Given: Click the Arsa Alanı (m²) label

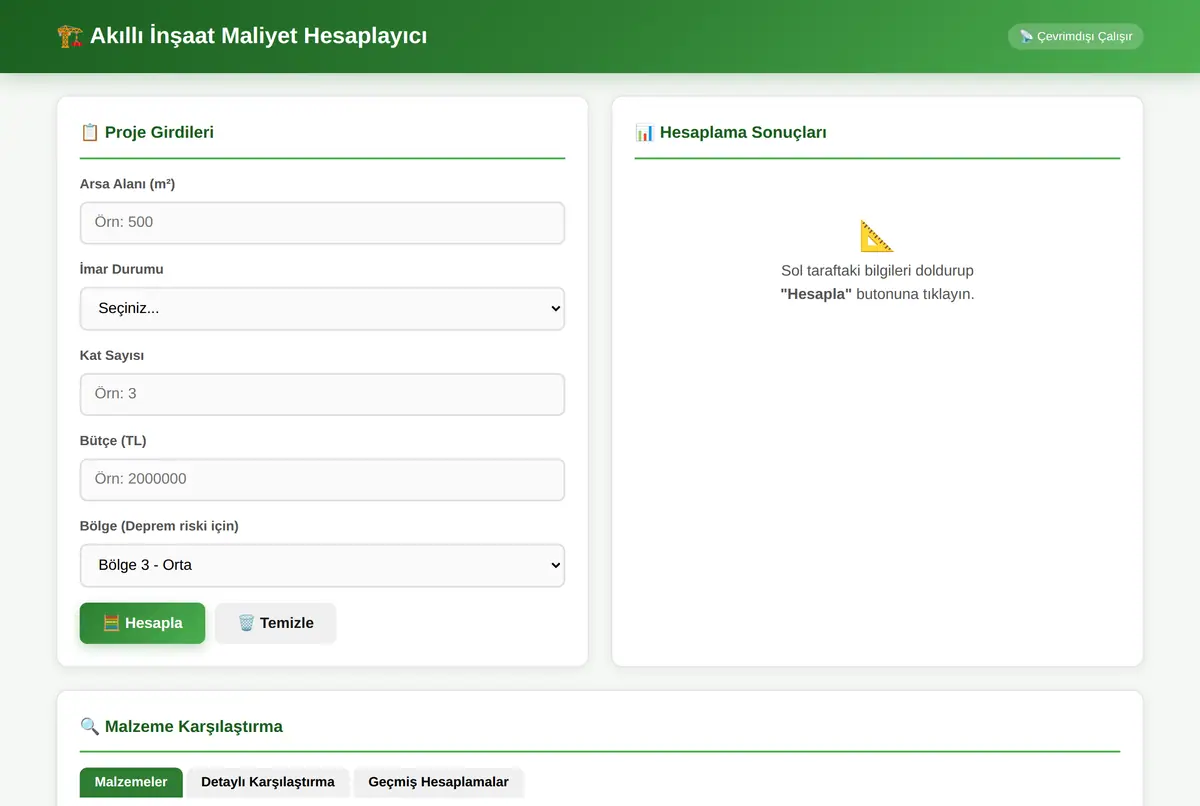Looking at the screenshot, I should coord(128,184).
